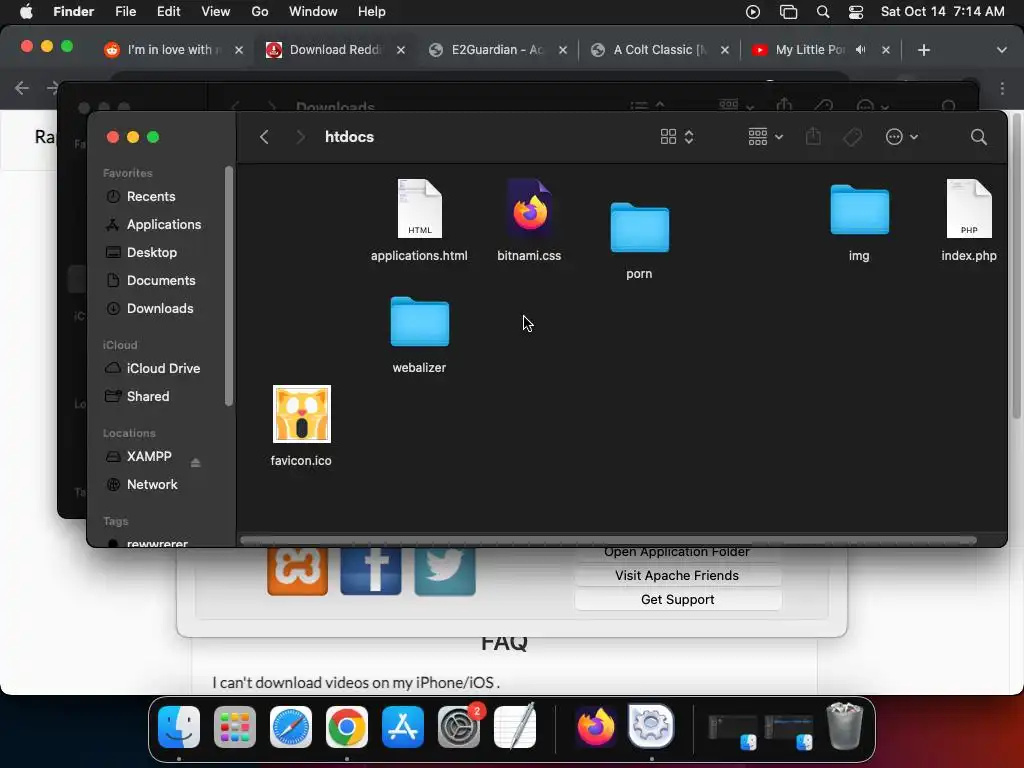Viewport: 1024px width, 768px height.
Task: Select the webalizer folder
Action: [x=419, y=321]
